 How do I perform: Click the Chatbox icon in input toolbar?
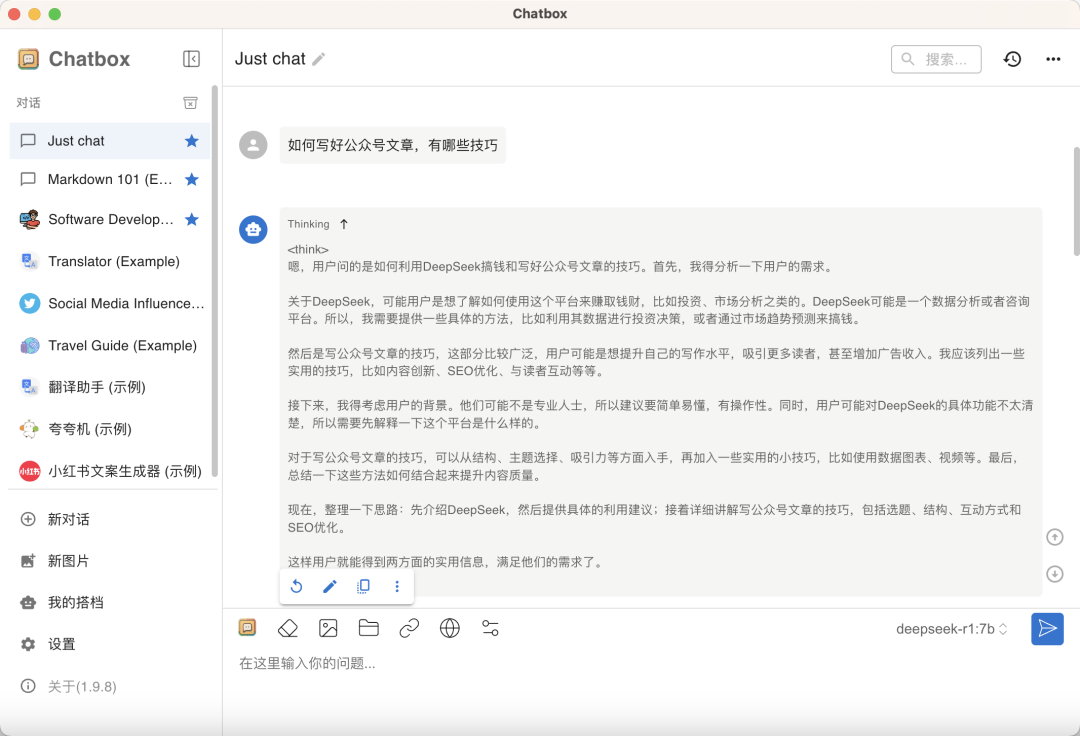[x=247, y=628]
